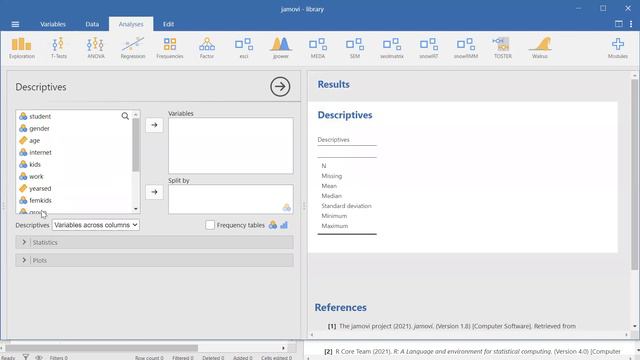This screenshot has height=360, width=640.
Task: Open the Factor analyses menu
Action: (x=207, y=48)
